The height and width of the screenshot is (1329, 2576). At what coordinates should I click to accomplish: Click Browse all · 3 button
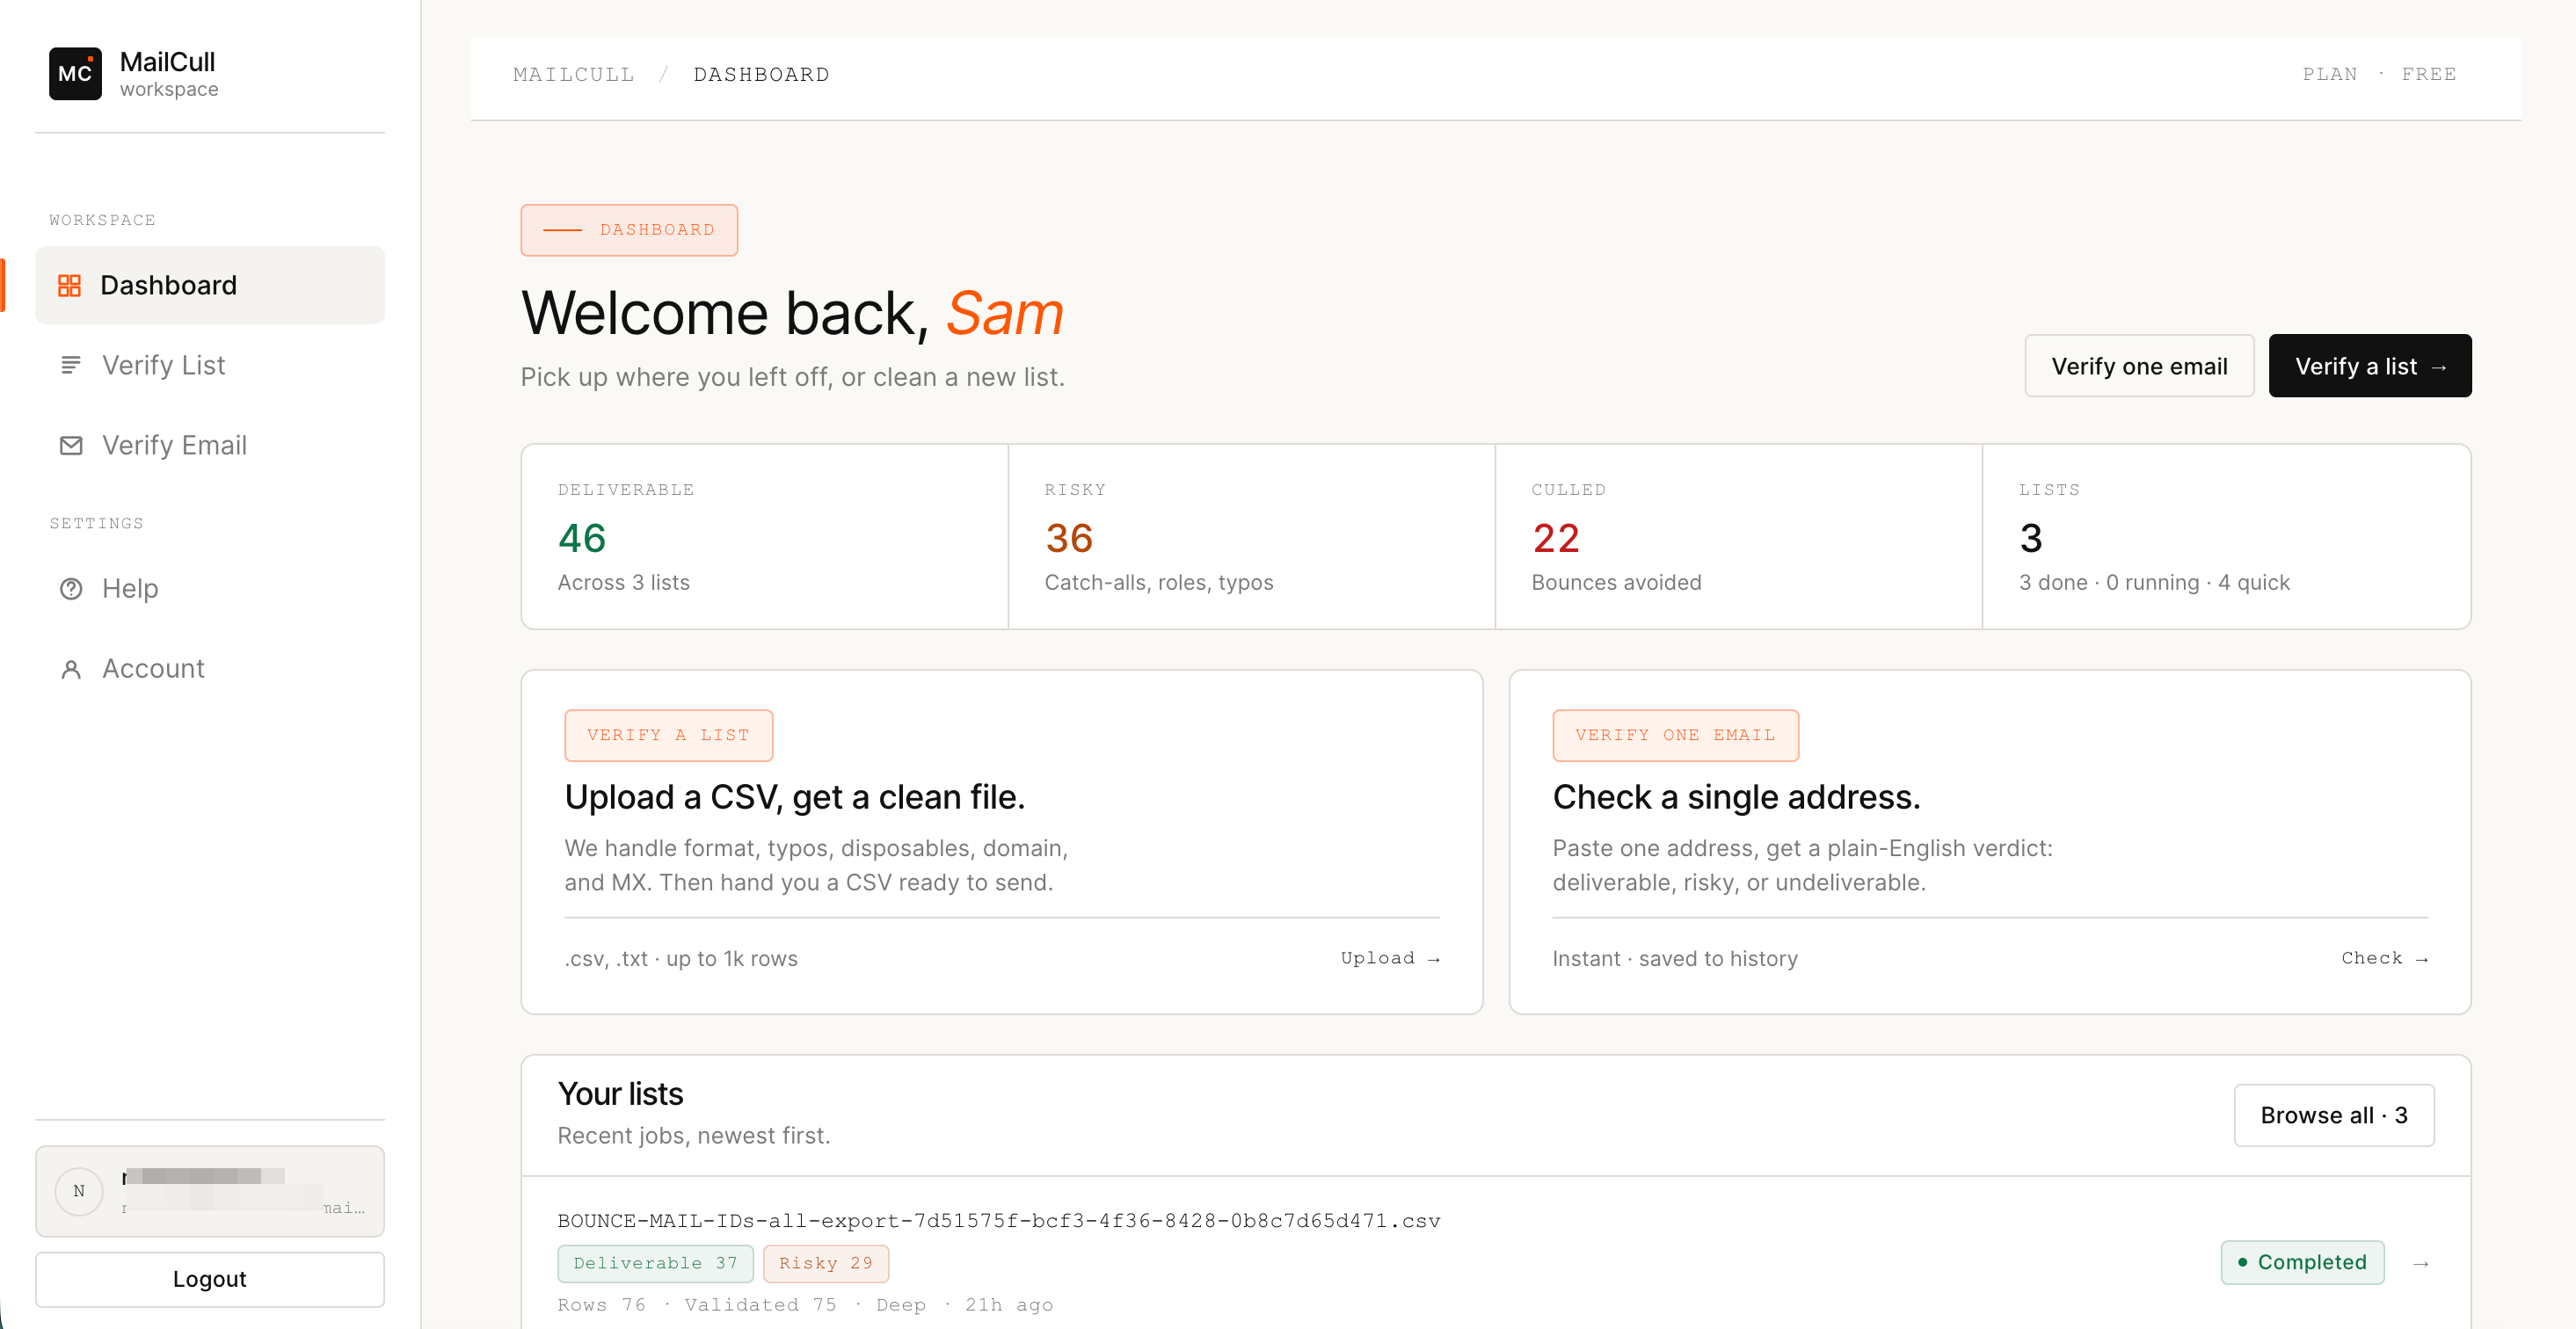[2334, 1114]
